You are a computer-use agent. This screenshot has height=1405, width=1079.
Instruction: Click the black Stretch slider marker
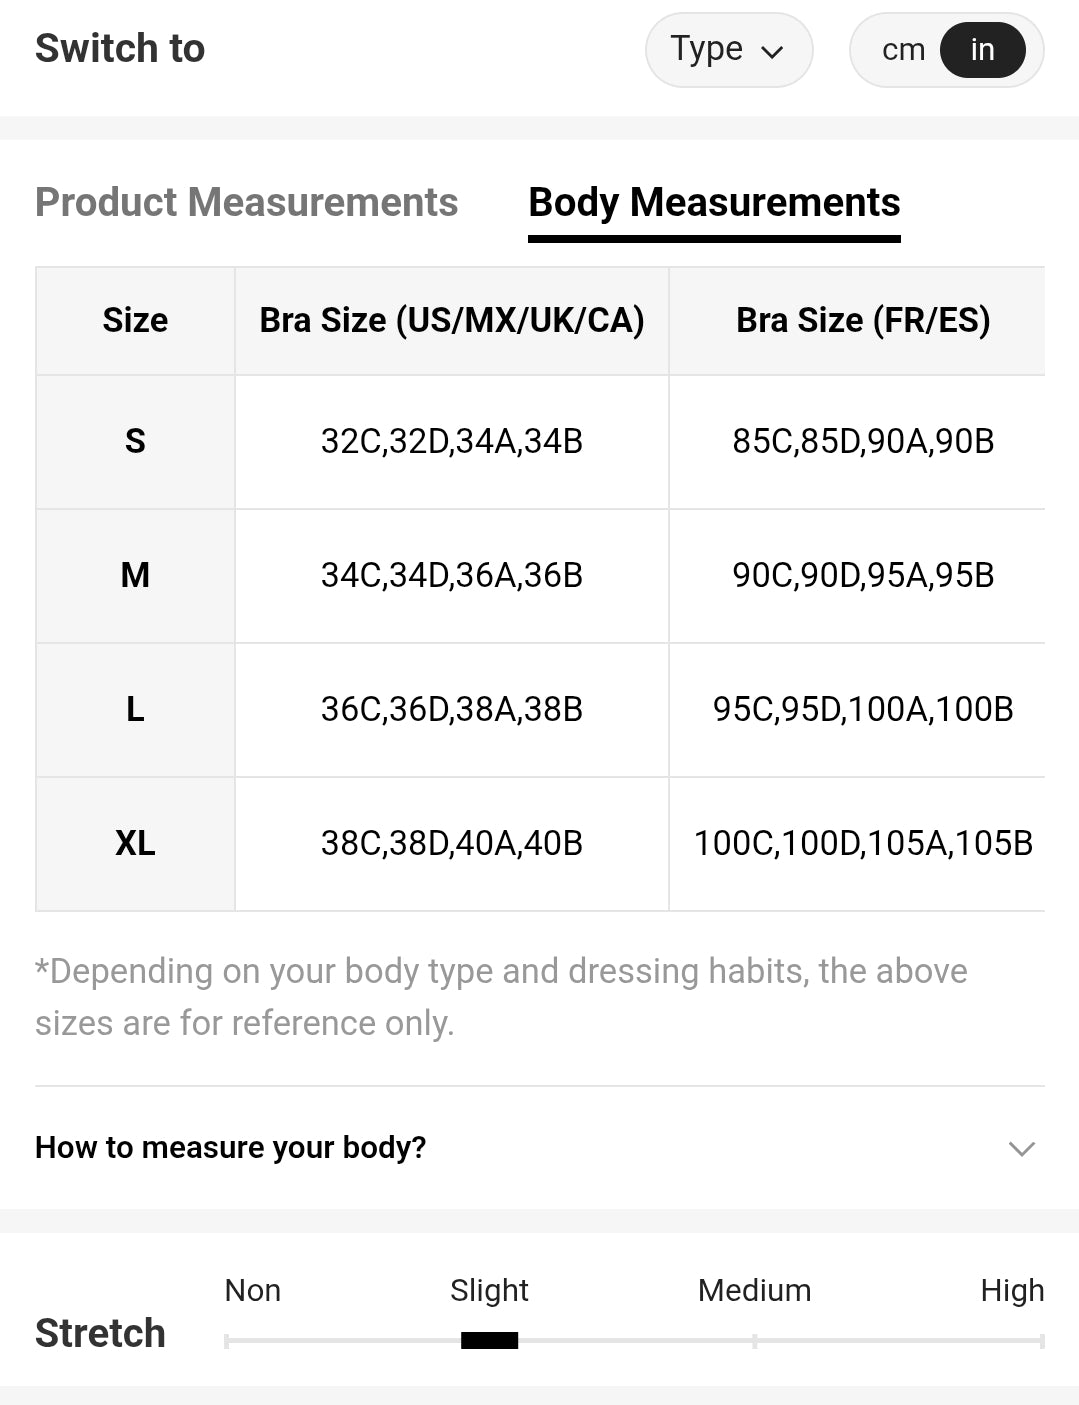(x=489, y=1340)
